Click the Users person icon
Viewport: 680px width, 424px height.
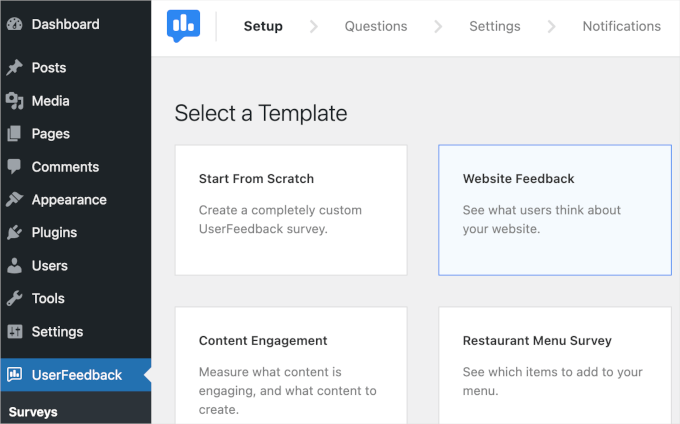pyautogui.click(x=14, y=266)
